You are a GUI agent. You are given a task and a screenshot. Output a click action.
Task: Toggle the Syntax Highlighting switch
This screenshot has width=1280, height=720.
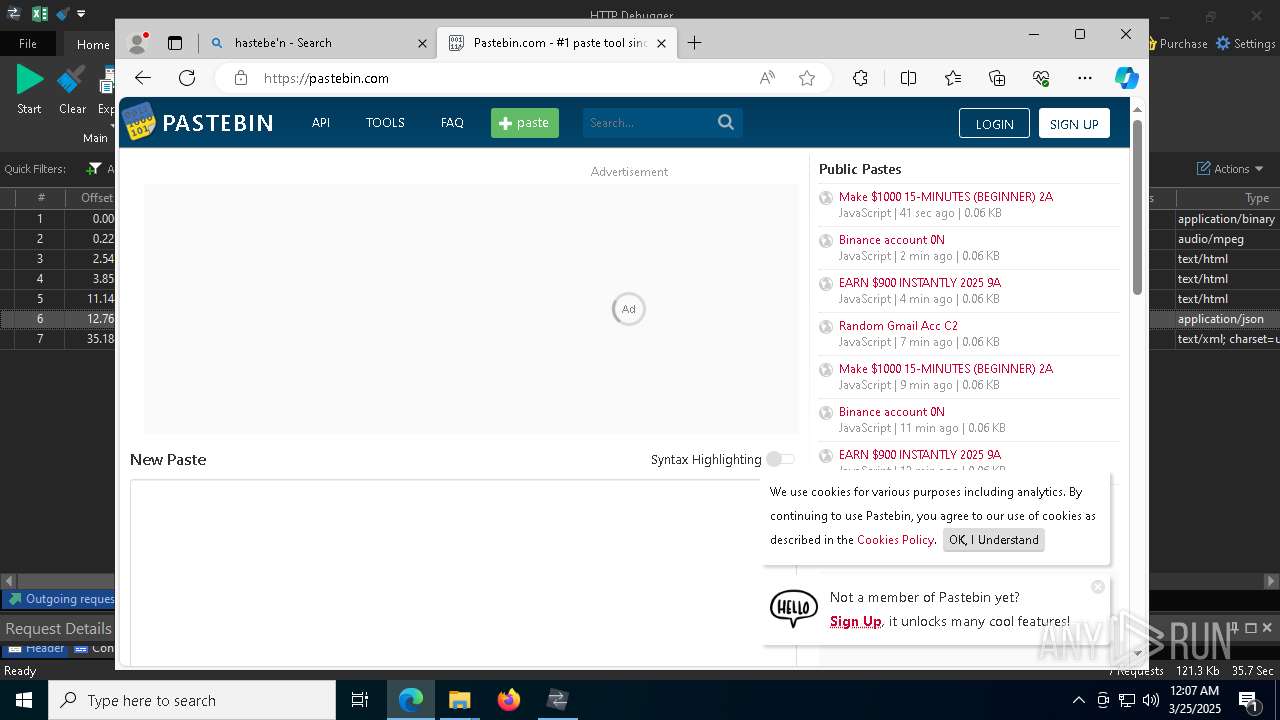pos(780,459)
